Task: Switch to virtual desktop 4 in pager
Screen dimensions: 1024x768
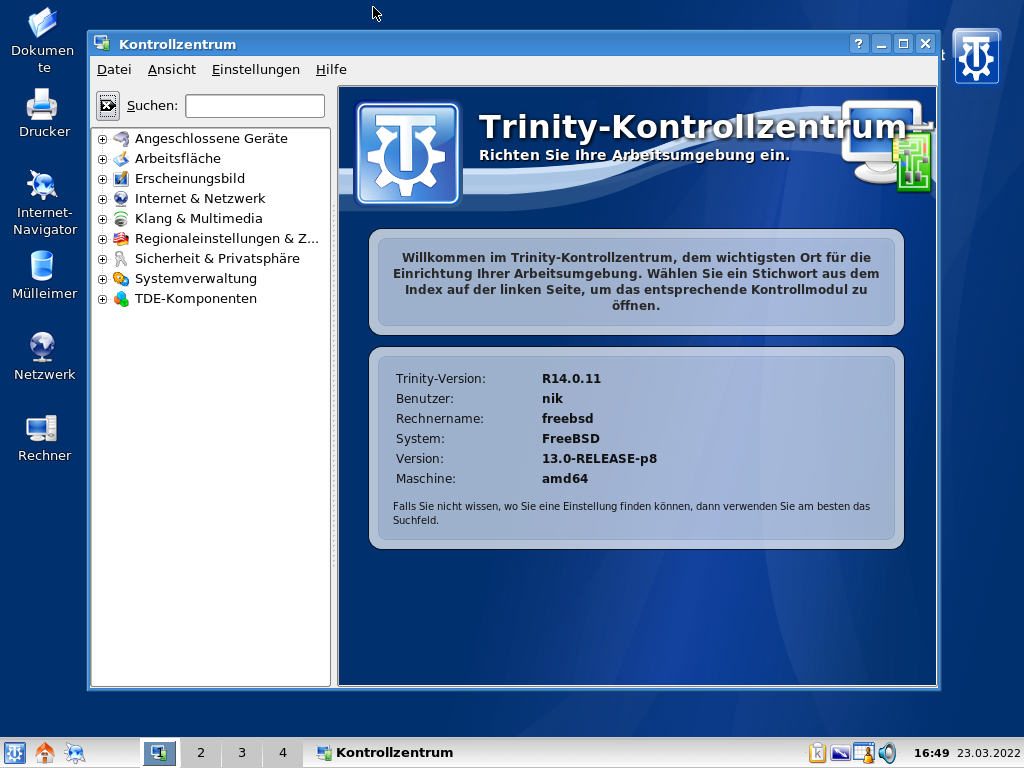Action: click(x=283, y=753)
